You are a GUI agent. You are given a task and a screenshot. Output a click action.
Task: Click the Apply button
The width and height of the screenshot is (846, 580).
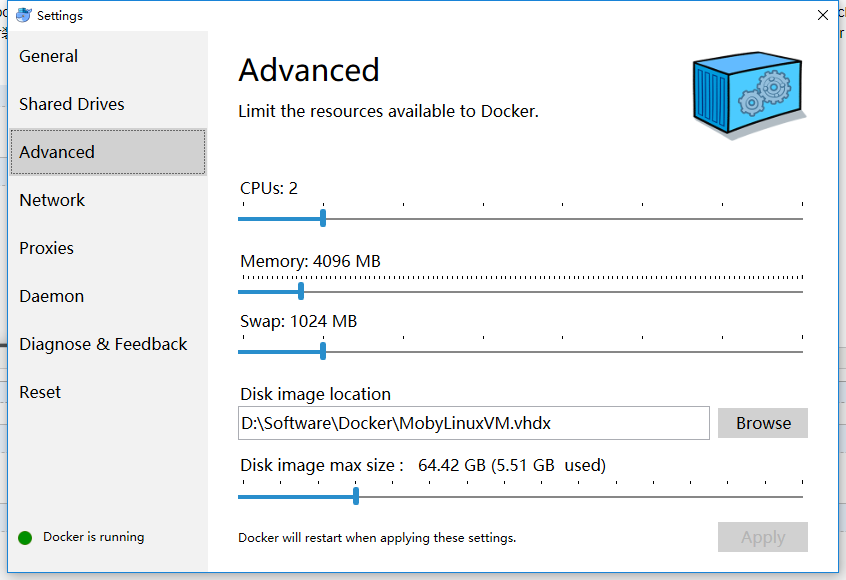[763, 537]
